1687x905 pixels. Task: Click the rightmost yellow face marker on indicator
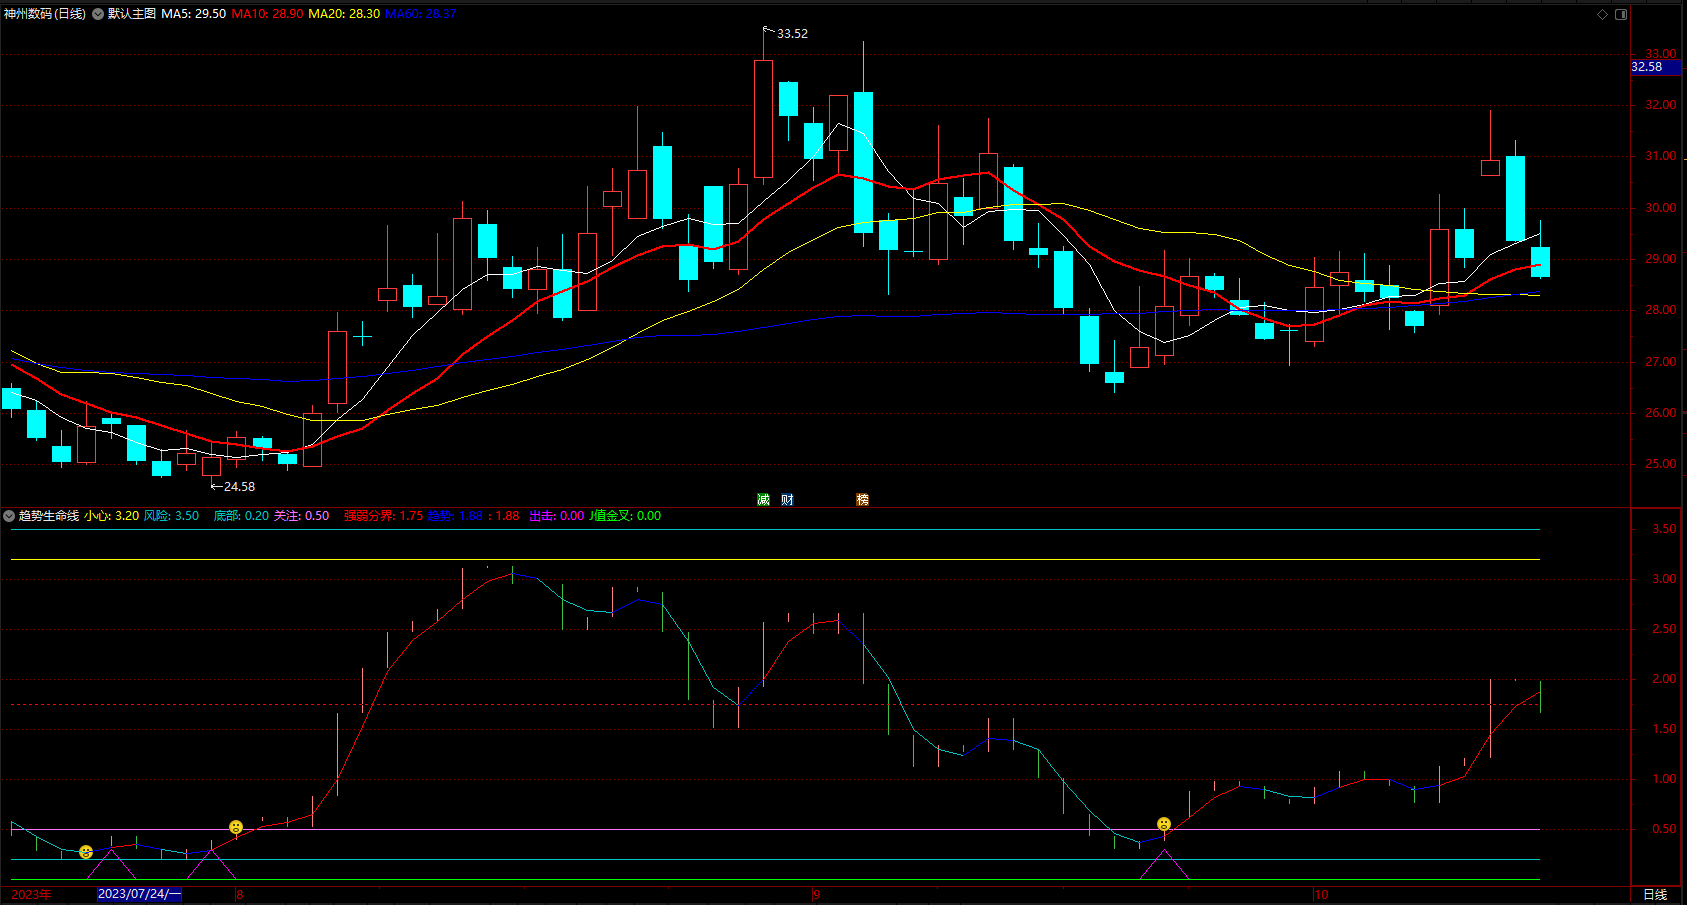click(x=1164, y=824)
